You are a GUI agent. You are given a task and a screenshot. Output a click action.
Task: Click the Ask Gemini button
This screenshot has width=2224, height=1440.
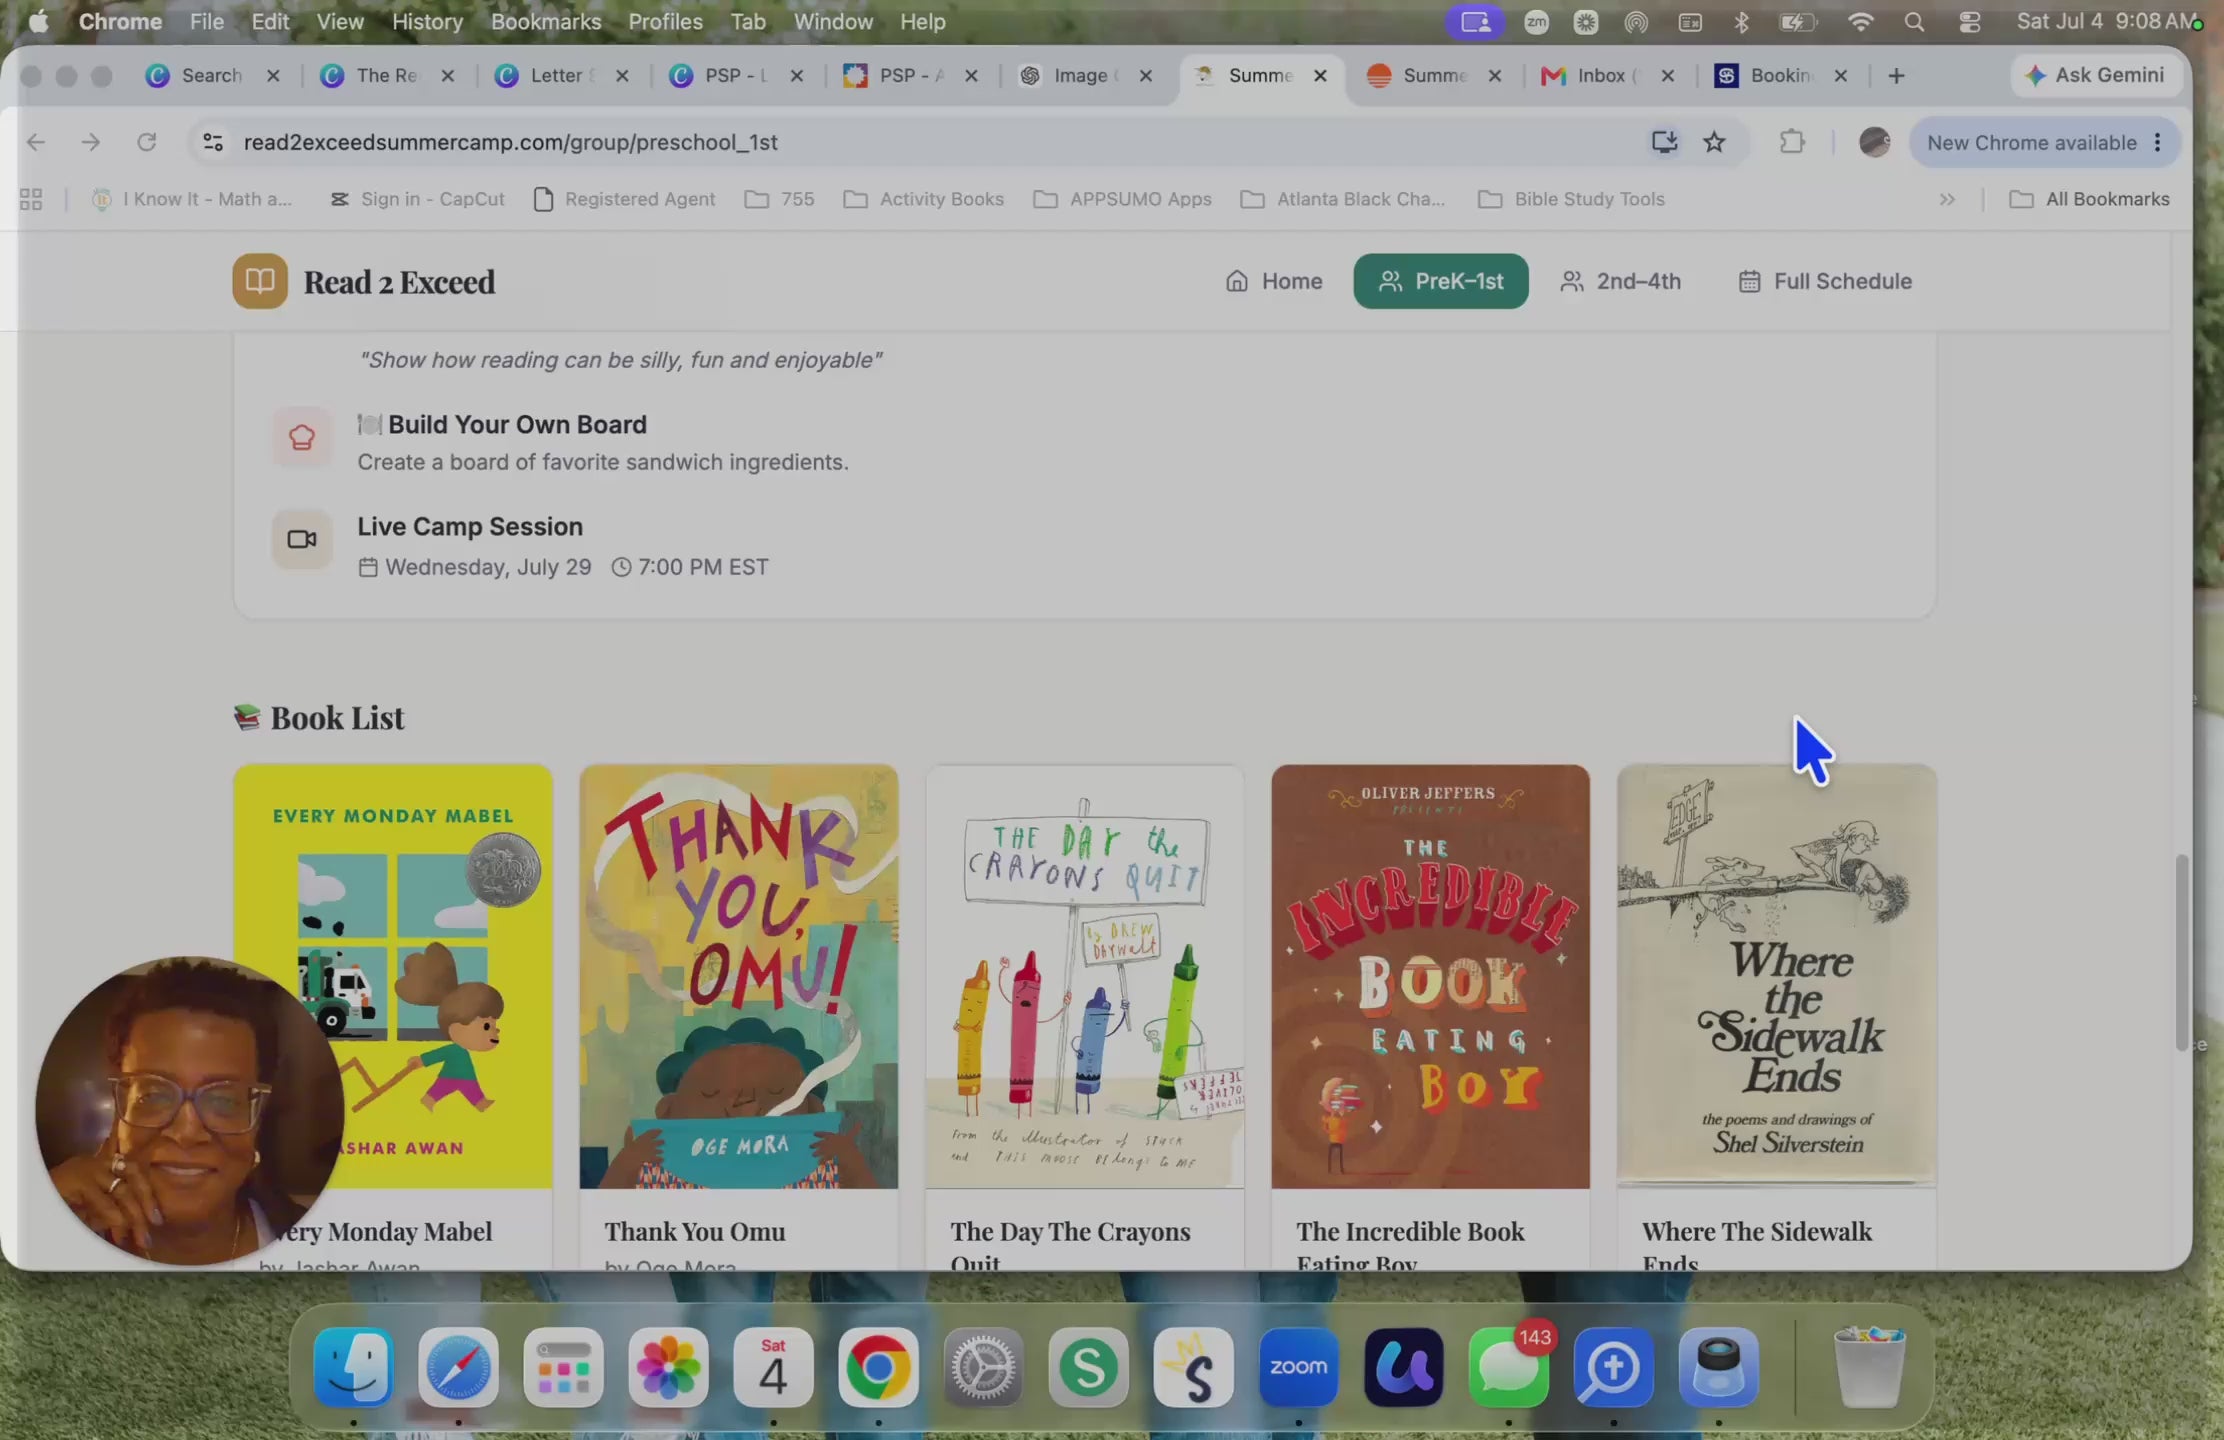[x=2095, y=75]
